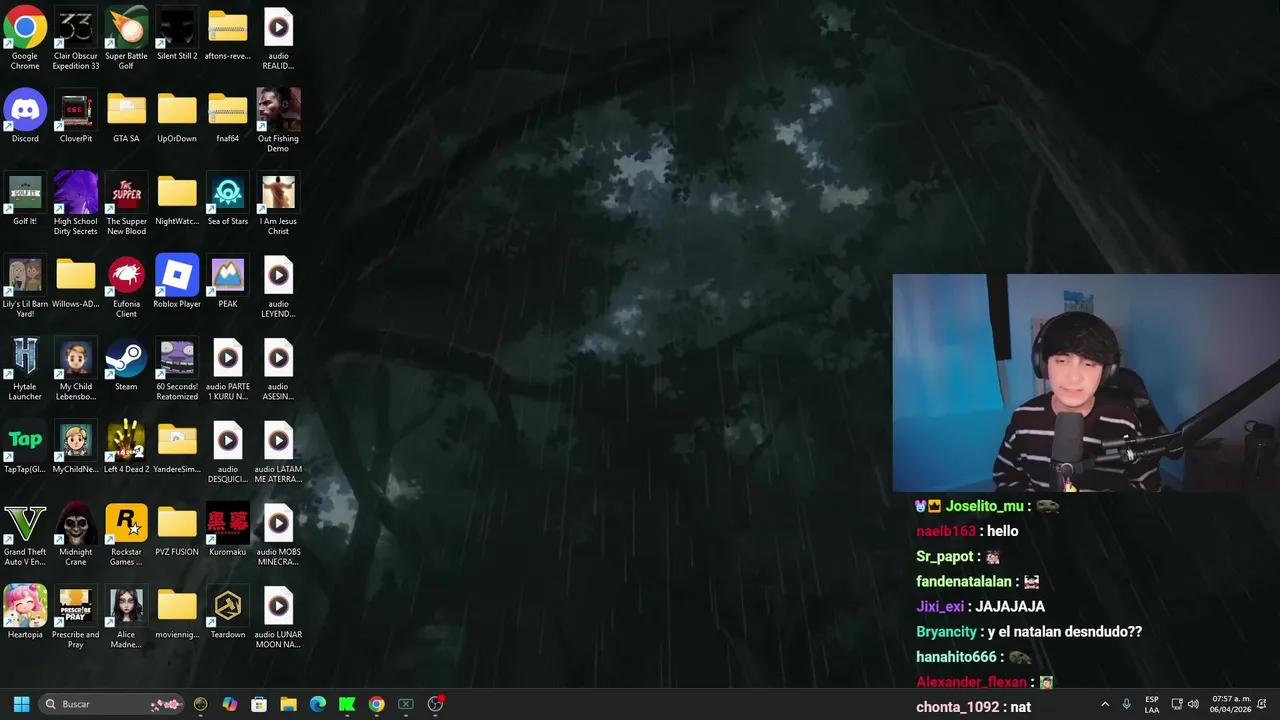Open the GTA SA folder
The width and height of the screenshot is (1280, 720).
(126, 117)
